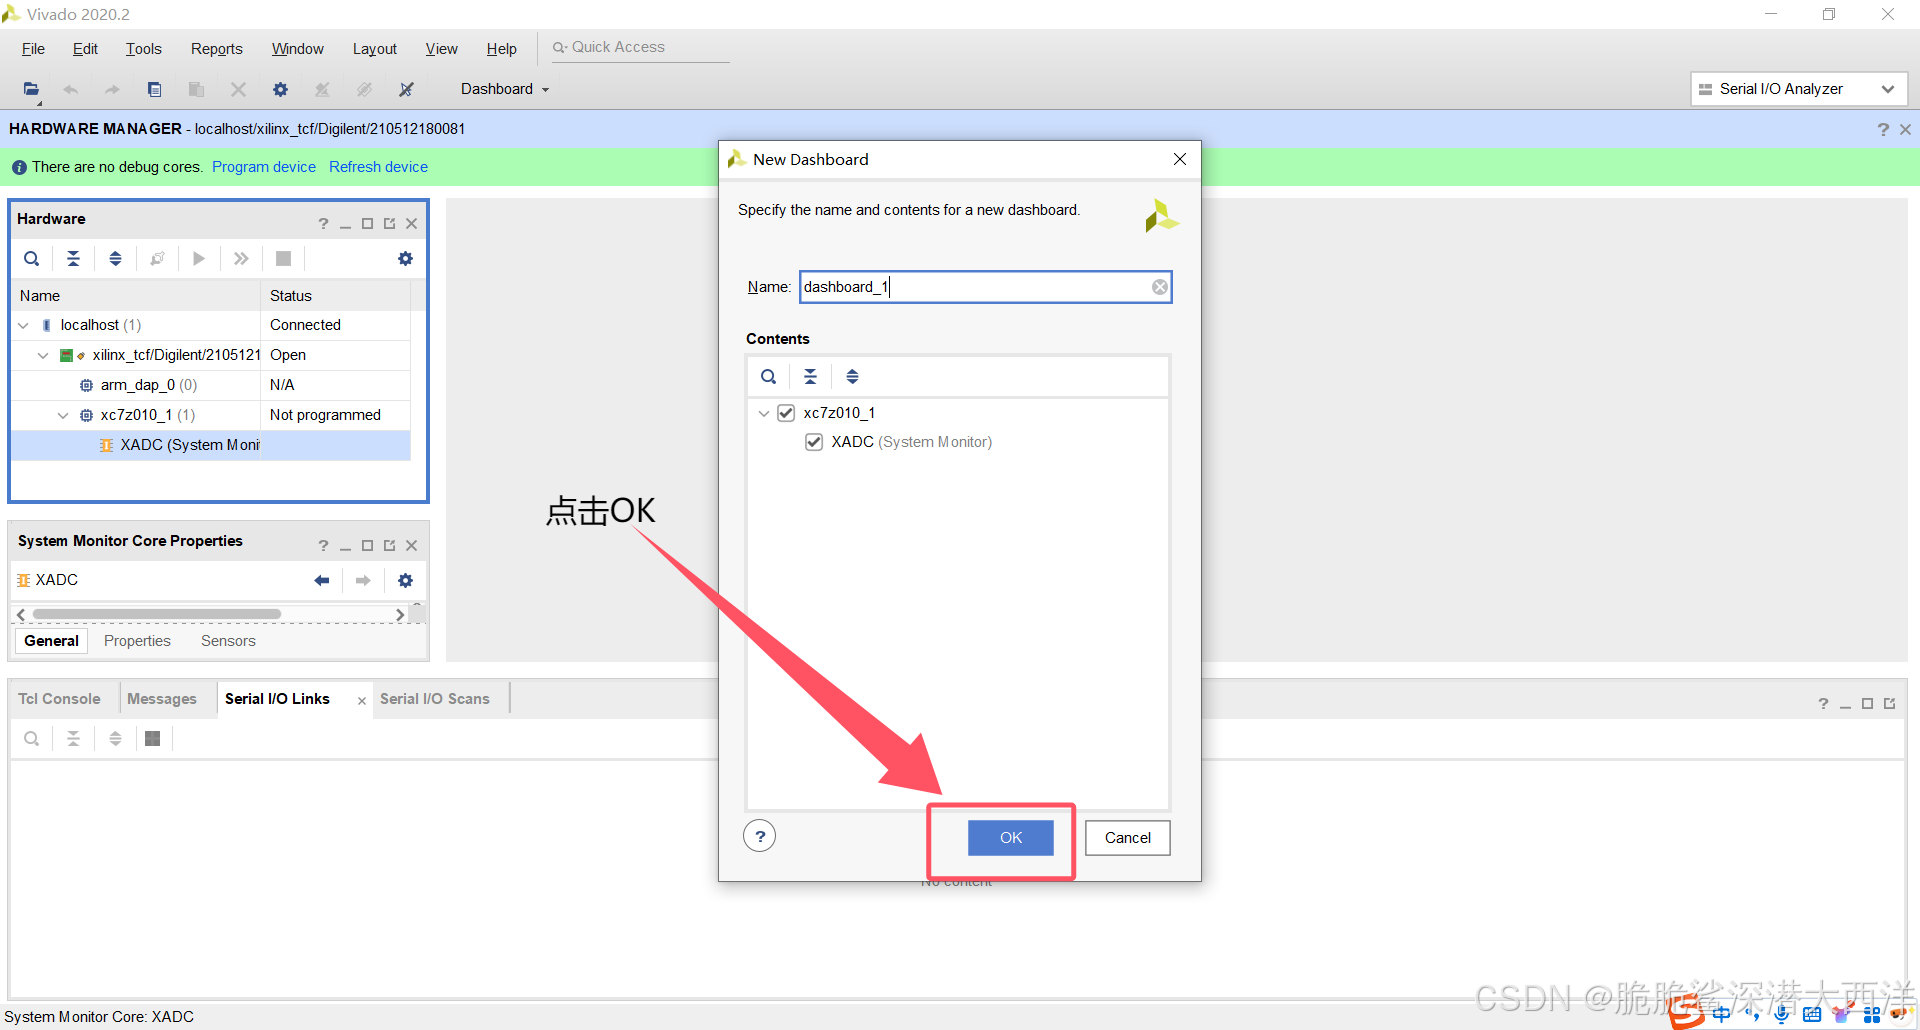1920x1030 pixels.
Task: Open the Layout menu
Action: tap(374, 49)
